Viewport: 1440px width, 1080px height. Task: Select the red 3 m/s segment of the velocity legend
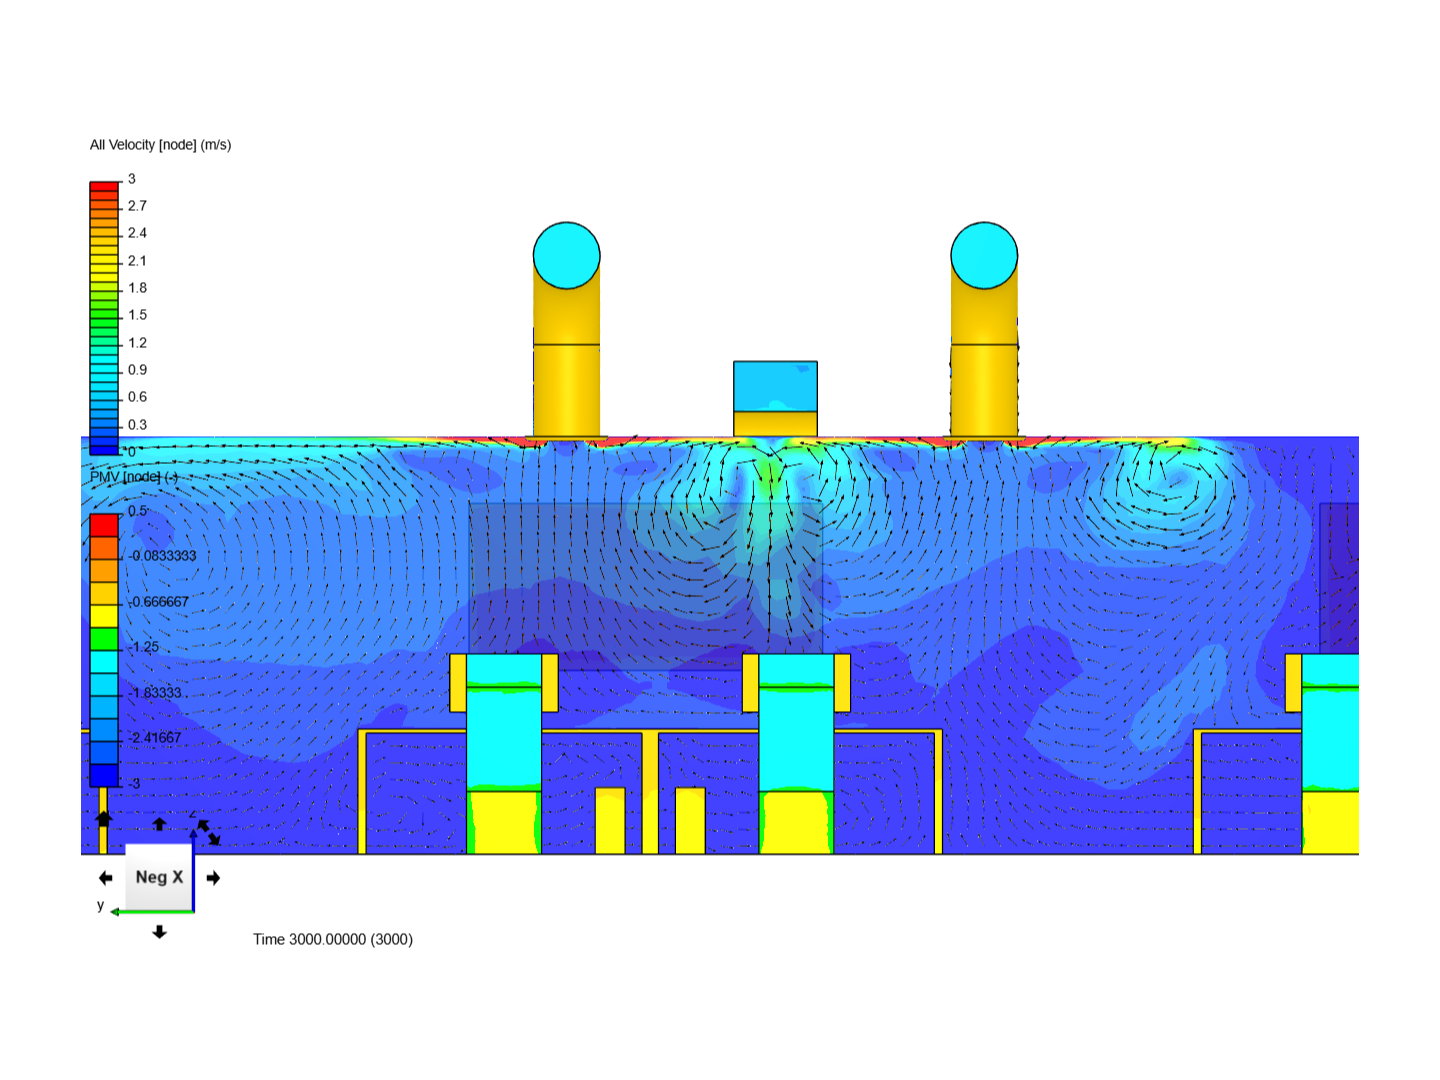[103, 185]
